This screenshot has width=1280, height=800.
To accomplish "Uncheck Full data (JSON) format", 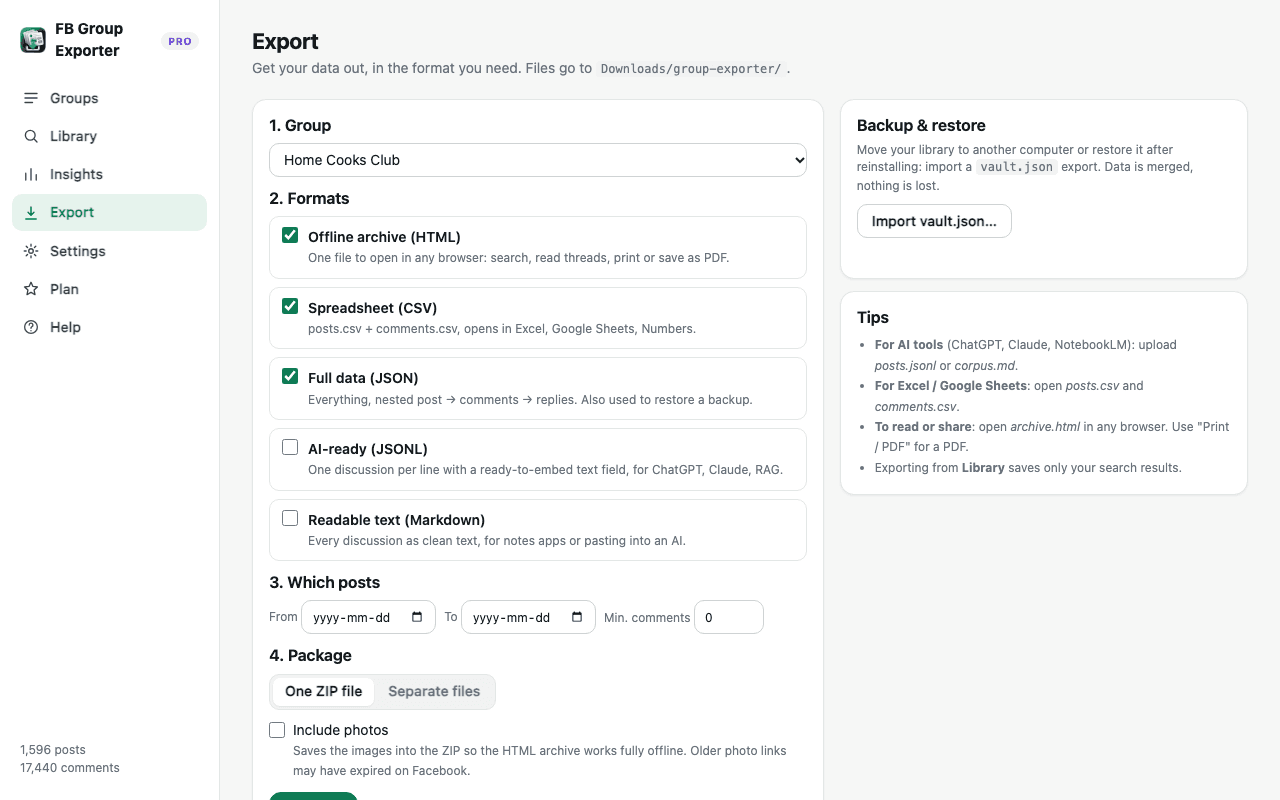I will pyautogui.click(x=290, y=376).
